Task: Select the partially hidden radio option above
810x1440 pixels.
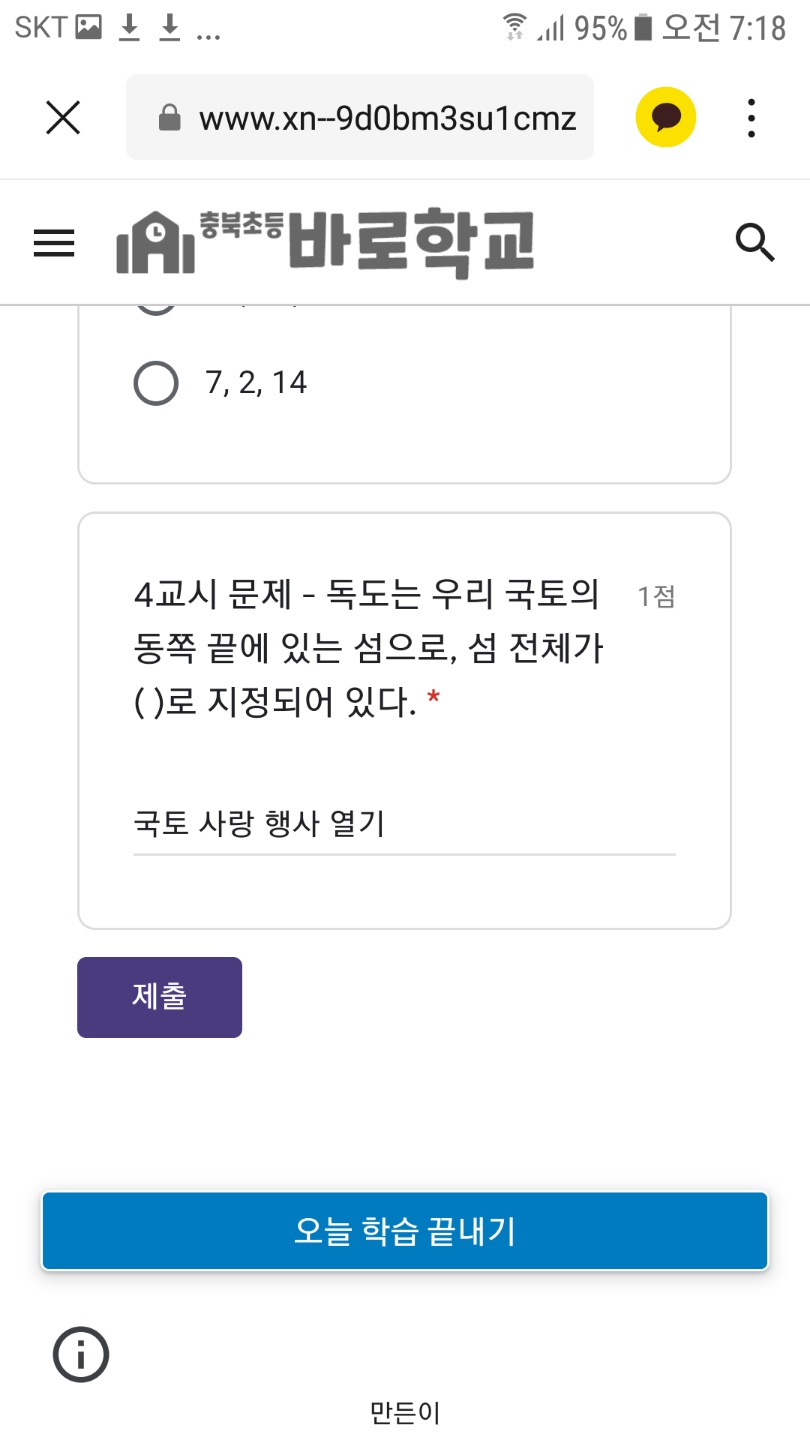Action: pyautogui.click(x=156, y=300)
